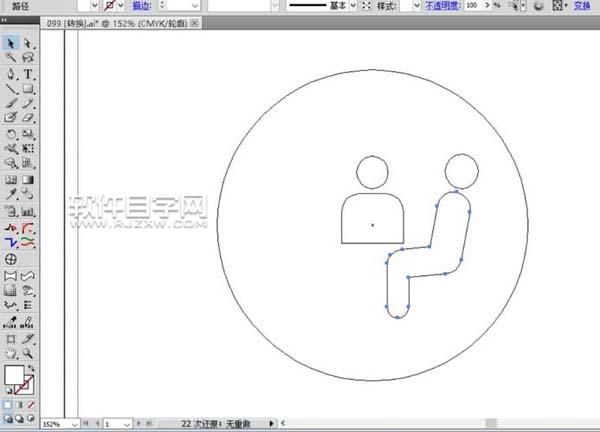Select the Hand tool
The width and height of the screenshot is (600, 432).
click(x=11, y=354)
